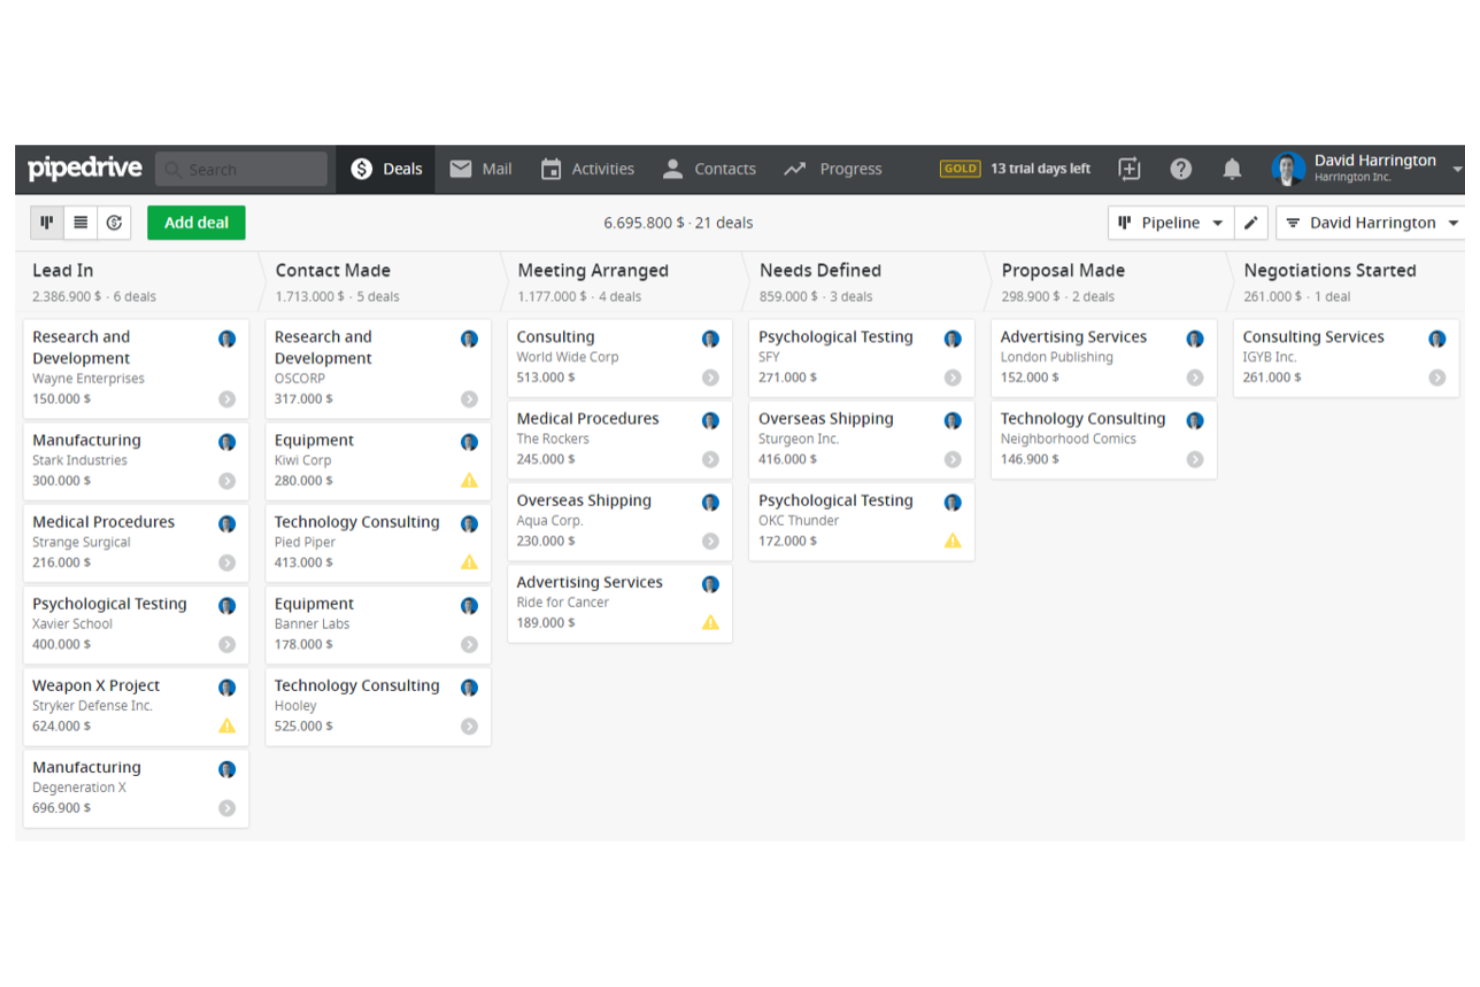Screen dimensions: 1480x987
Task: Open the deal conversion rate icon
Action: (x=114, y=222)
